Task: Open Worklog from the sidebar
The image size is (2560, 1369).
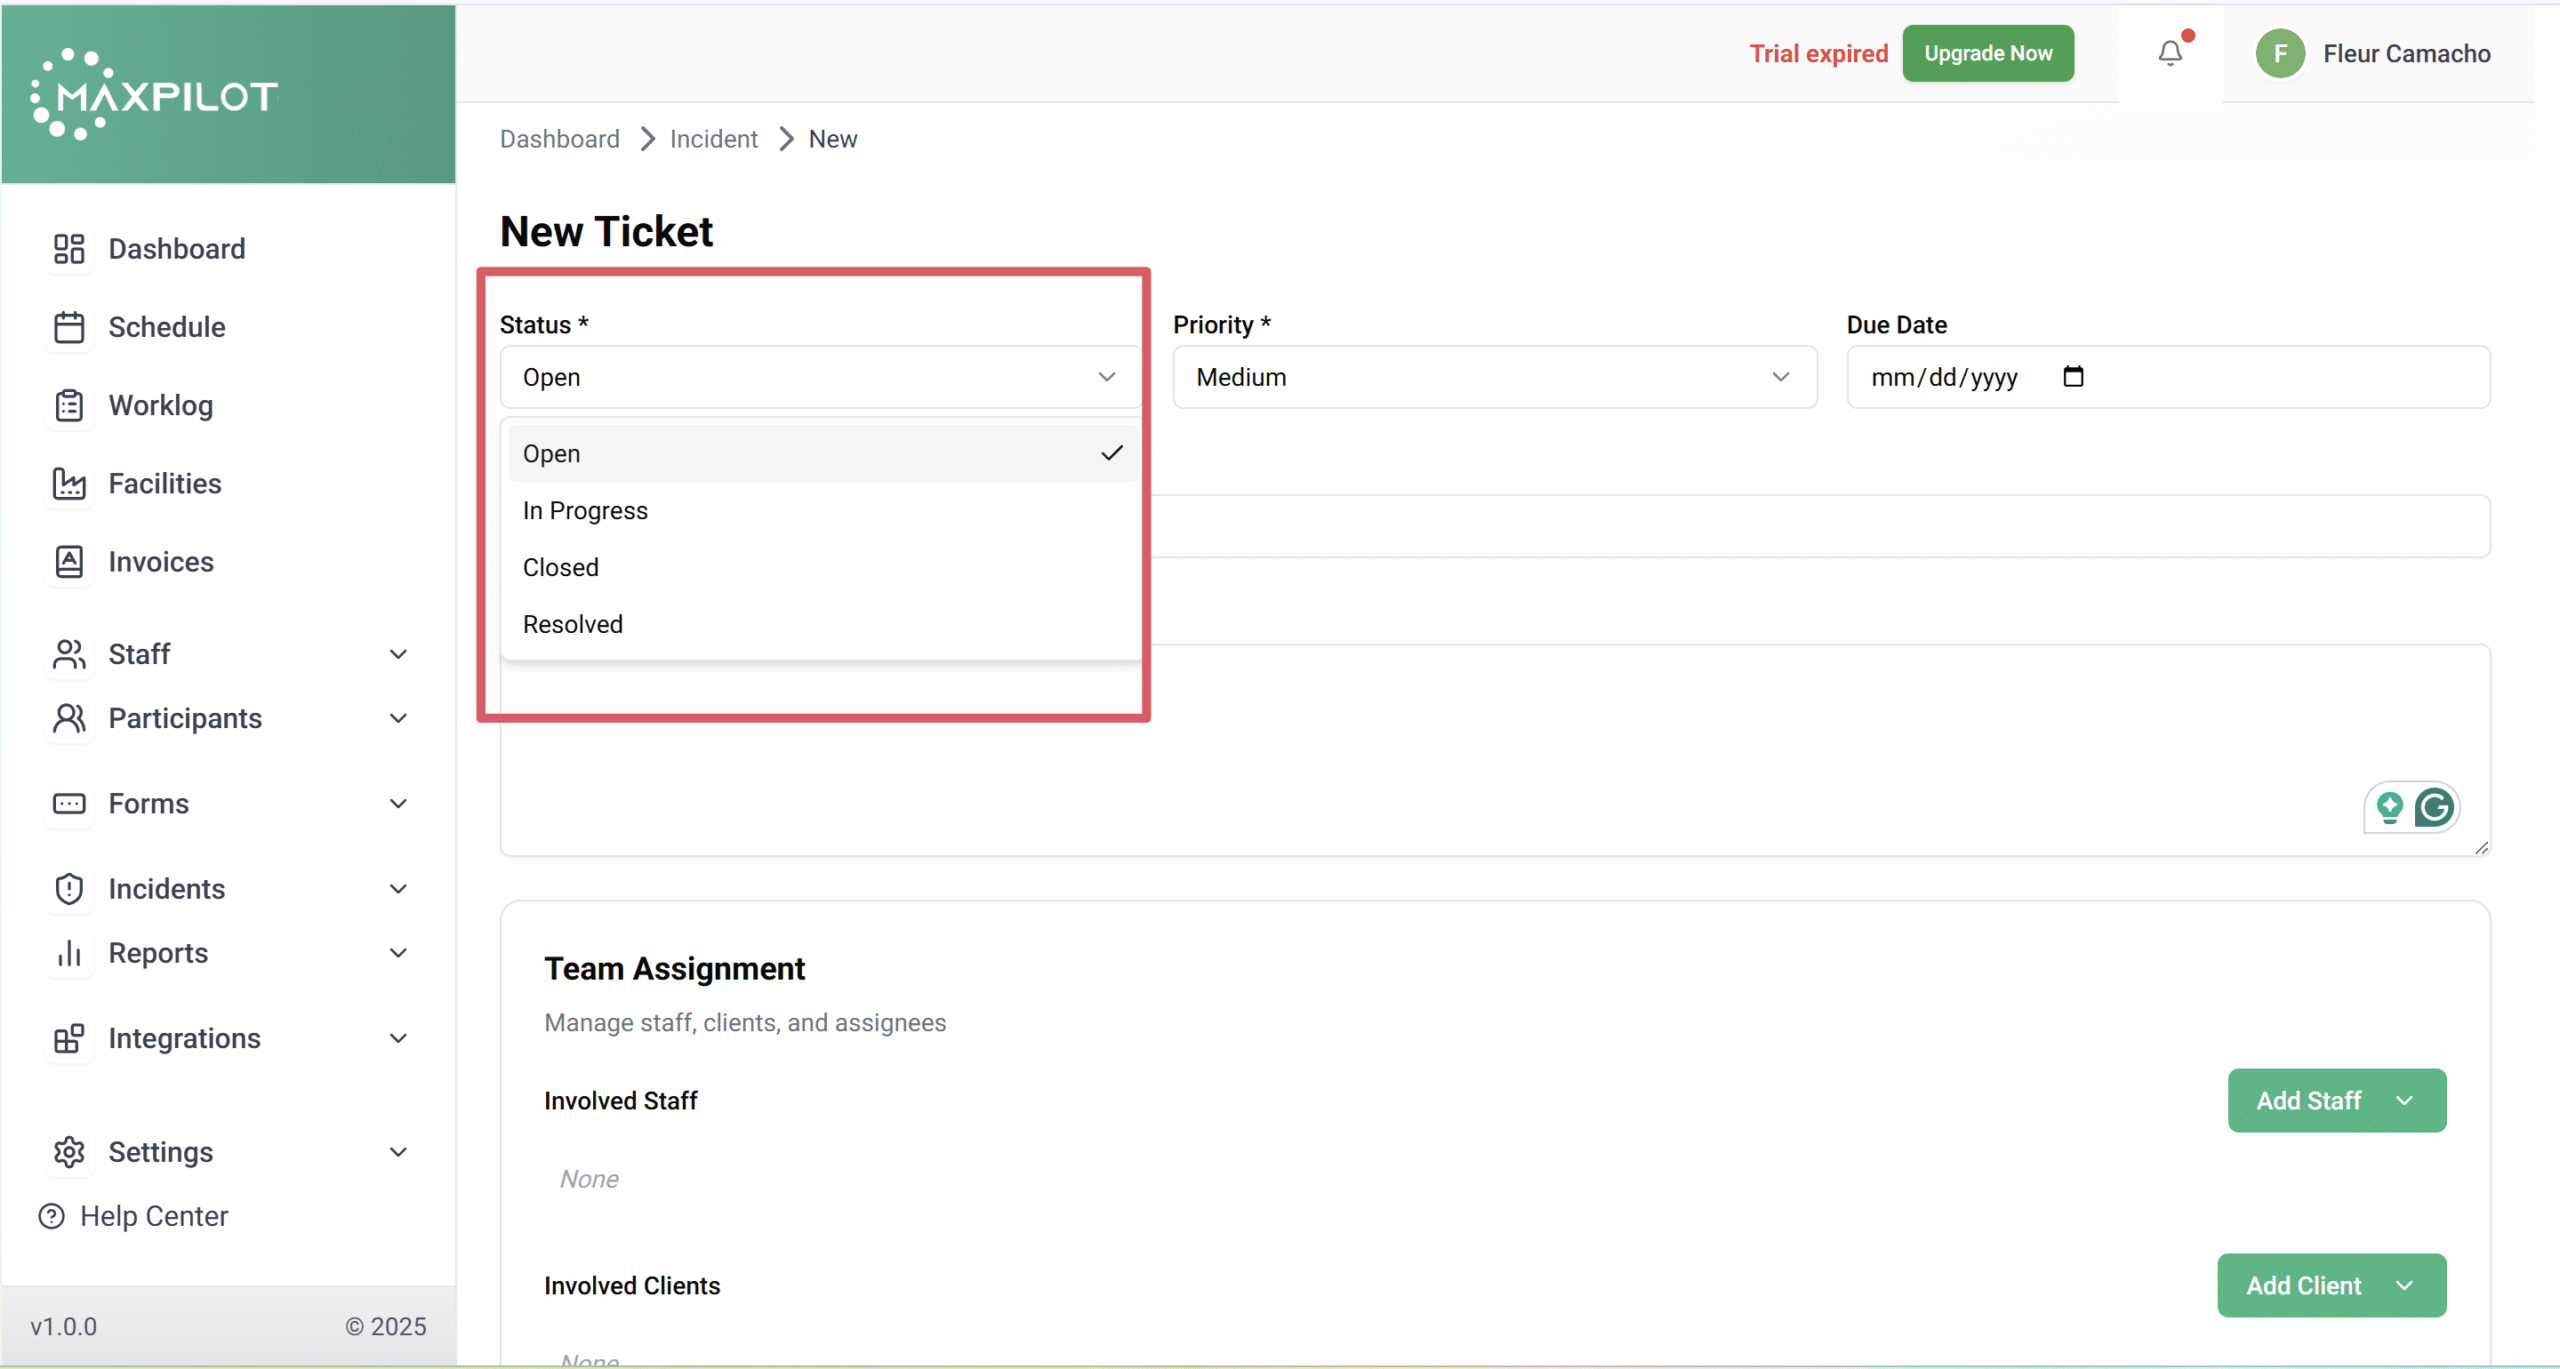Action: 160,405
